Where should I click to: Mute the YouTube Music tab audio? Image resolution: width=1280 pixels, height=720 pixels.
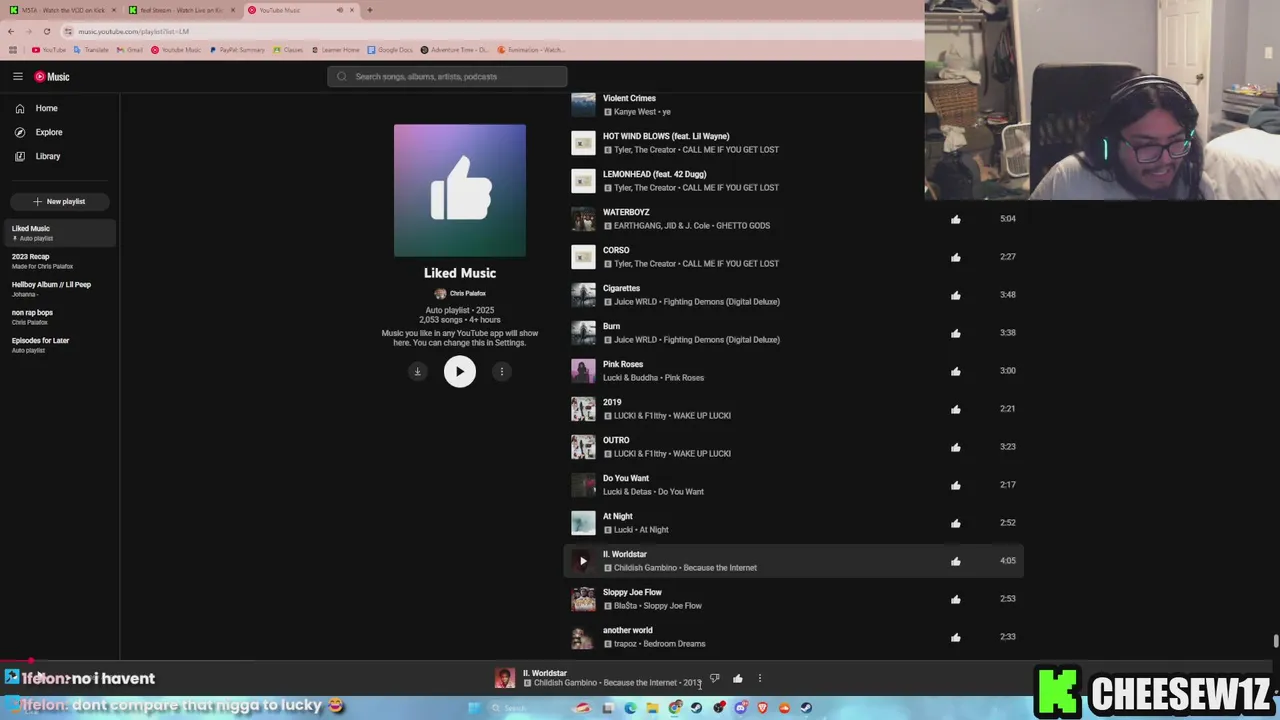coord(339,10)
